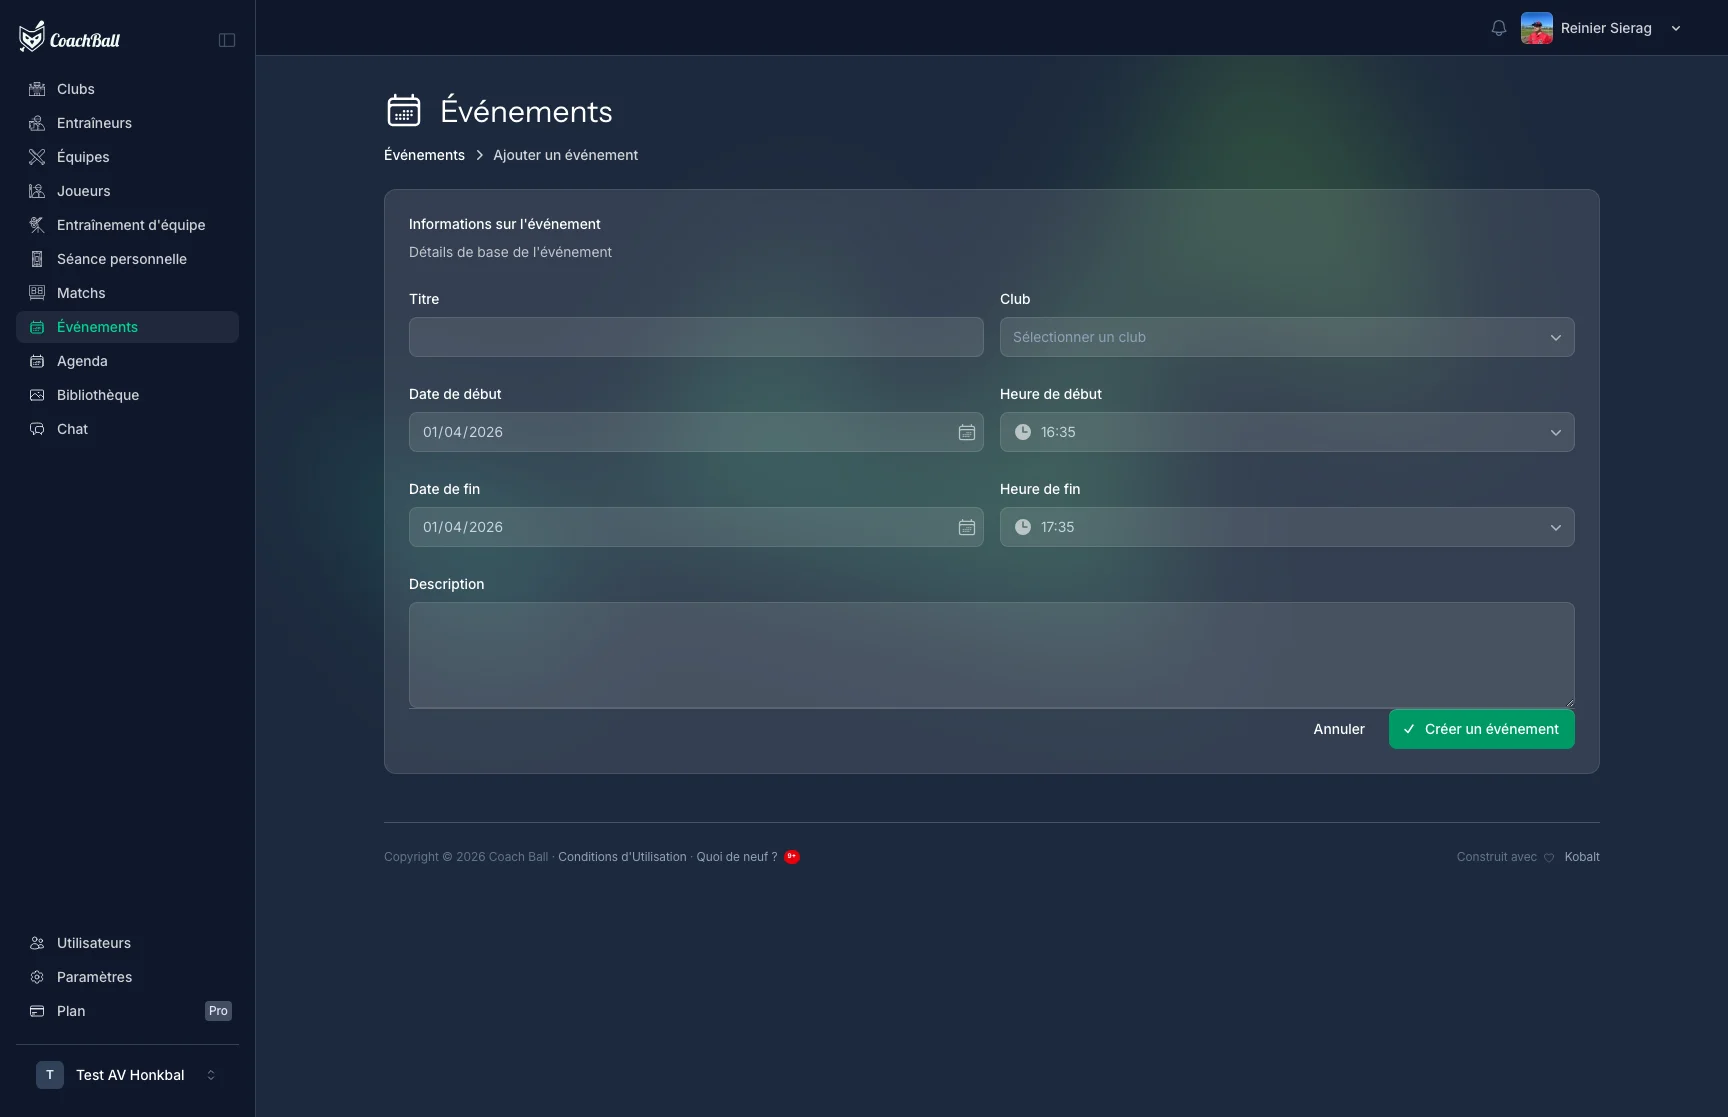Click the Agenda sidebar icon
Image resolution: width=1728 pixels, height=1117 pixels.
[37, 361]
